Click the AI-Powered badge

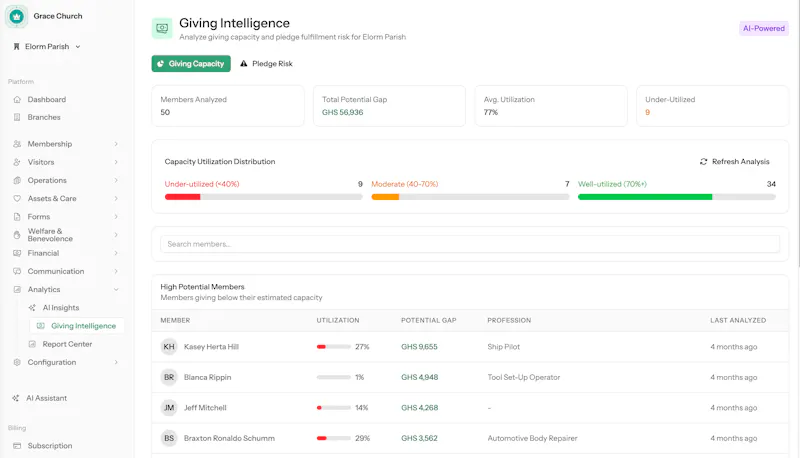point(764,29)
